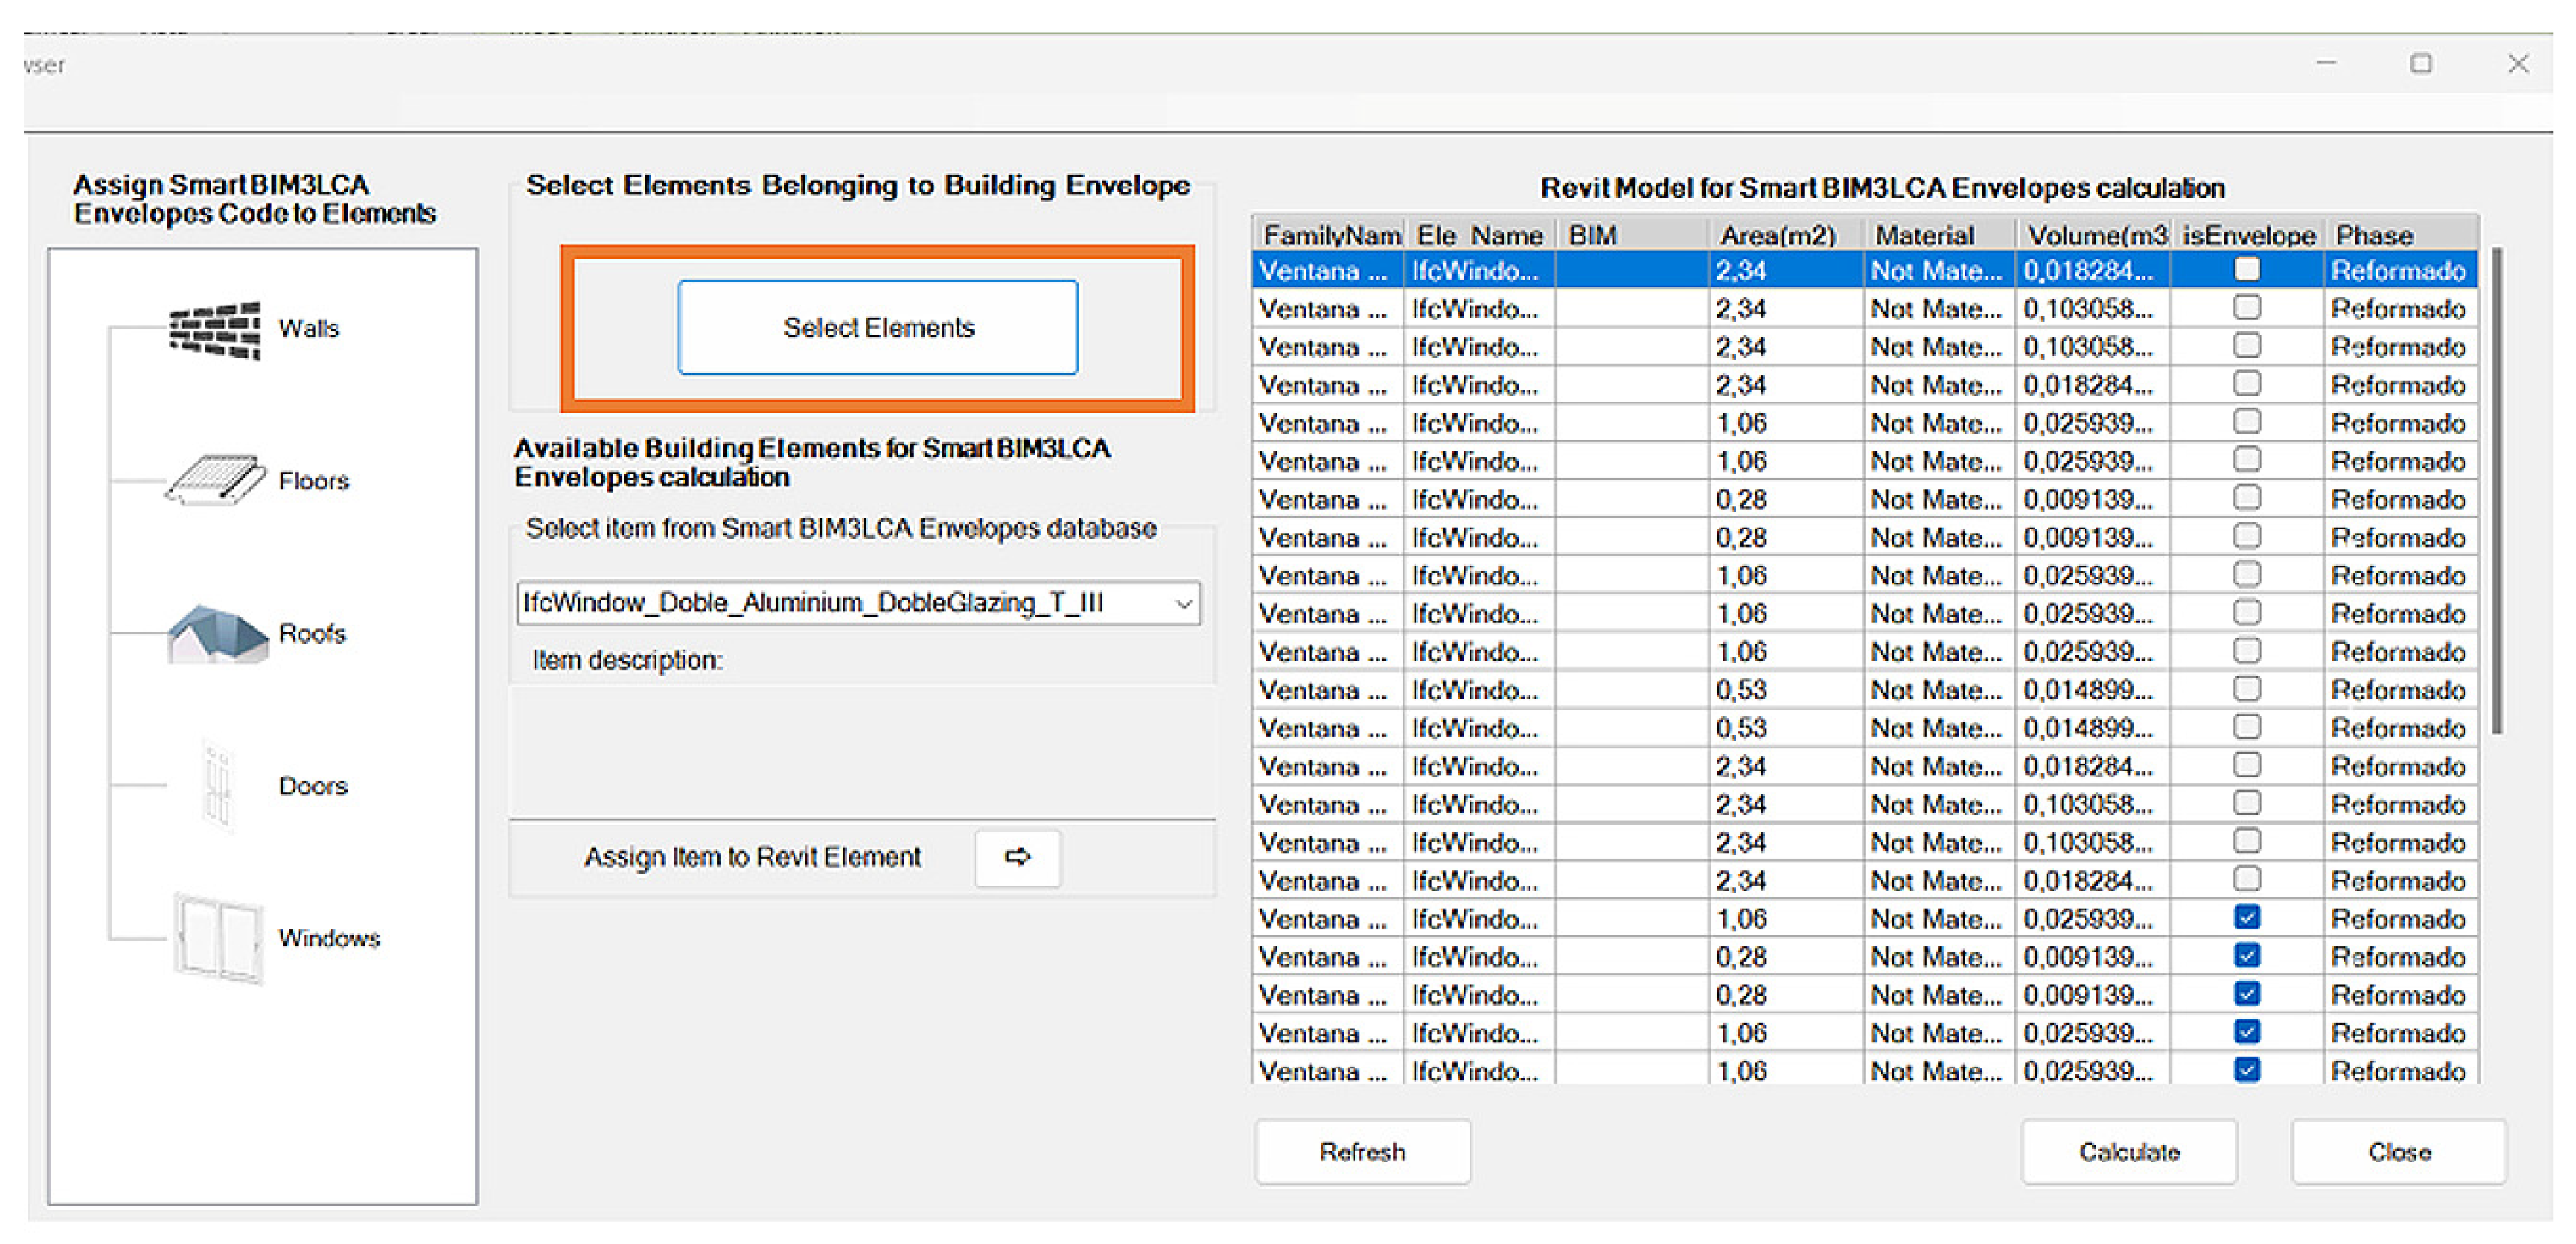Image resolution: width=2576 pixels, height=1244 pixels.
Task: Choose the Roofs house icon
Action: tap(217, 634)
